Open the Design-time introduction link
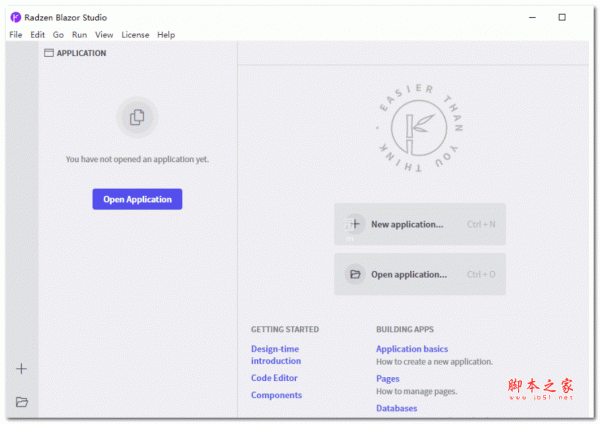This screenshot has height=424, width=600. click(x=276, y=355)
